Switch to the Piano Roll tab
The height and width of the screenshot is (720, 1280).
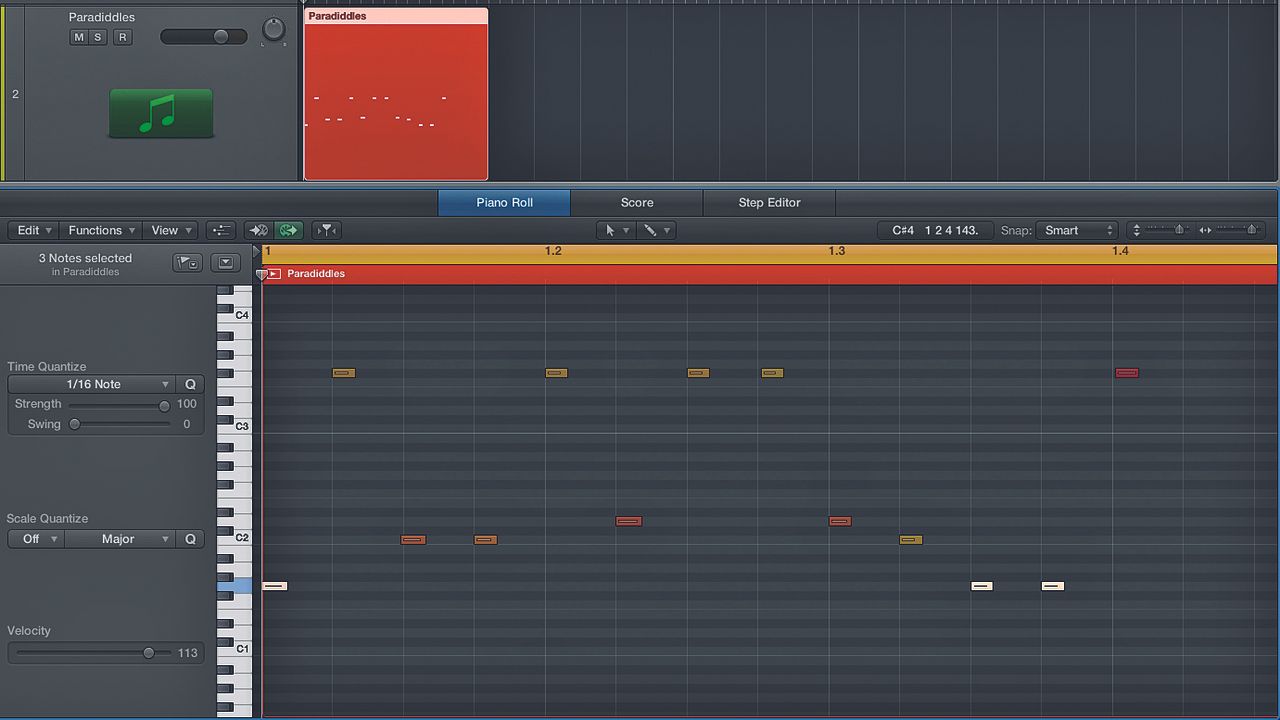504,203
